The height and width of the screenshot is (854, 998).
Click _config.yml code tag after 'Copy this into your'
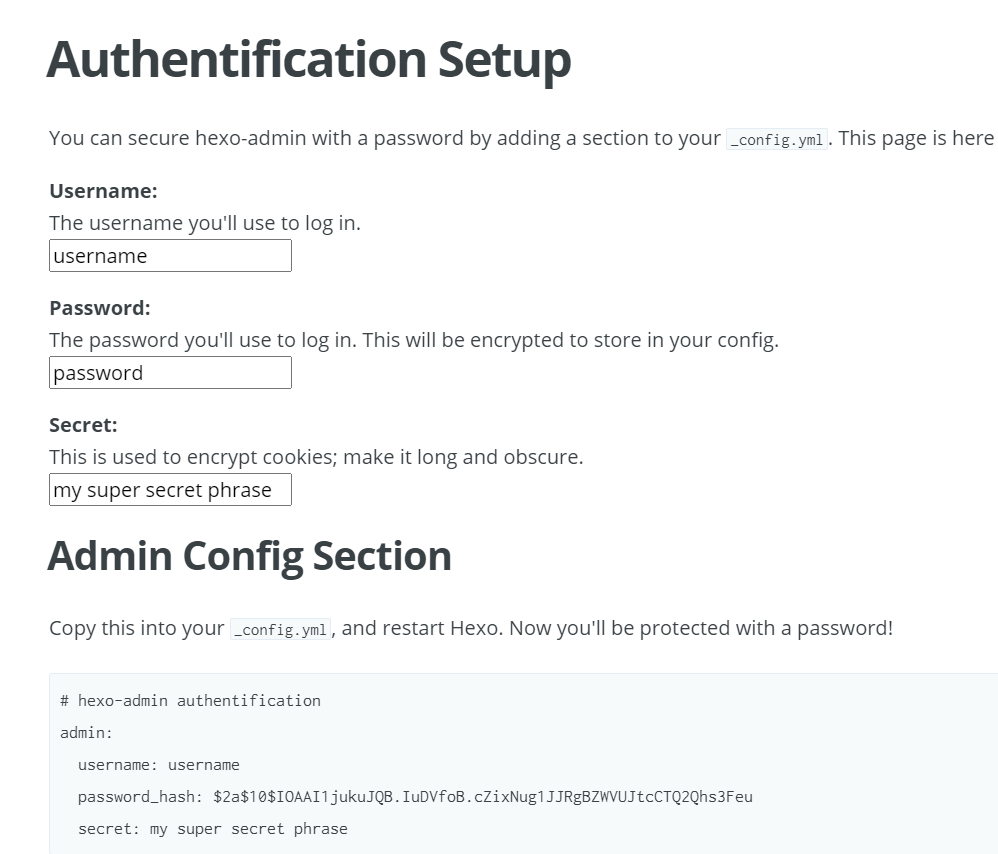[x=280, y=630]
